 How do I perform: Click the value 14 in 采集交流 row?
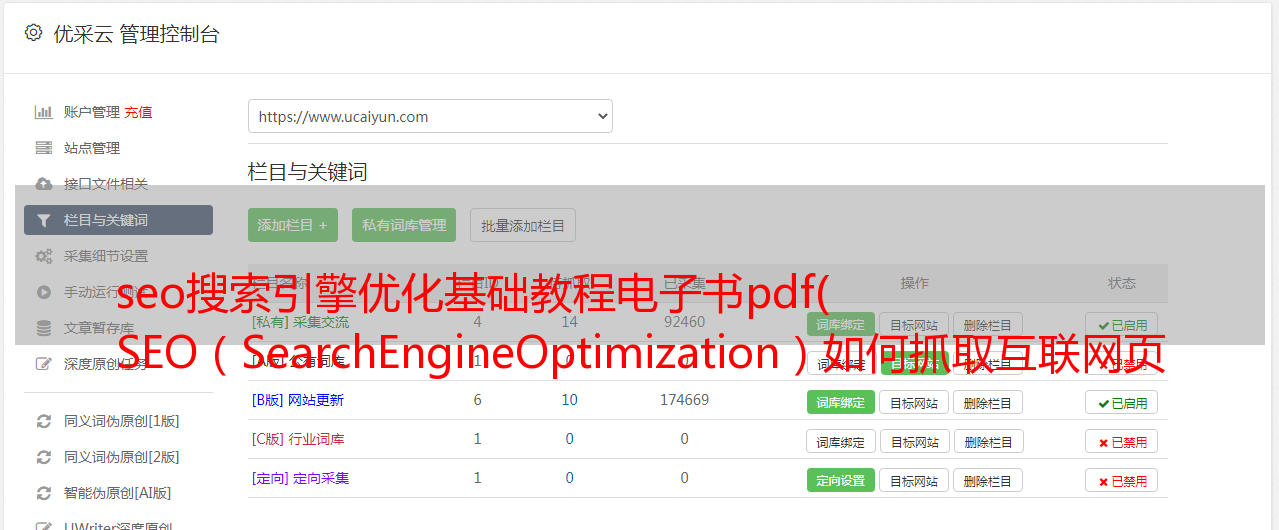pos(569,322)
